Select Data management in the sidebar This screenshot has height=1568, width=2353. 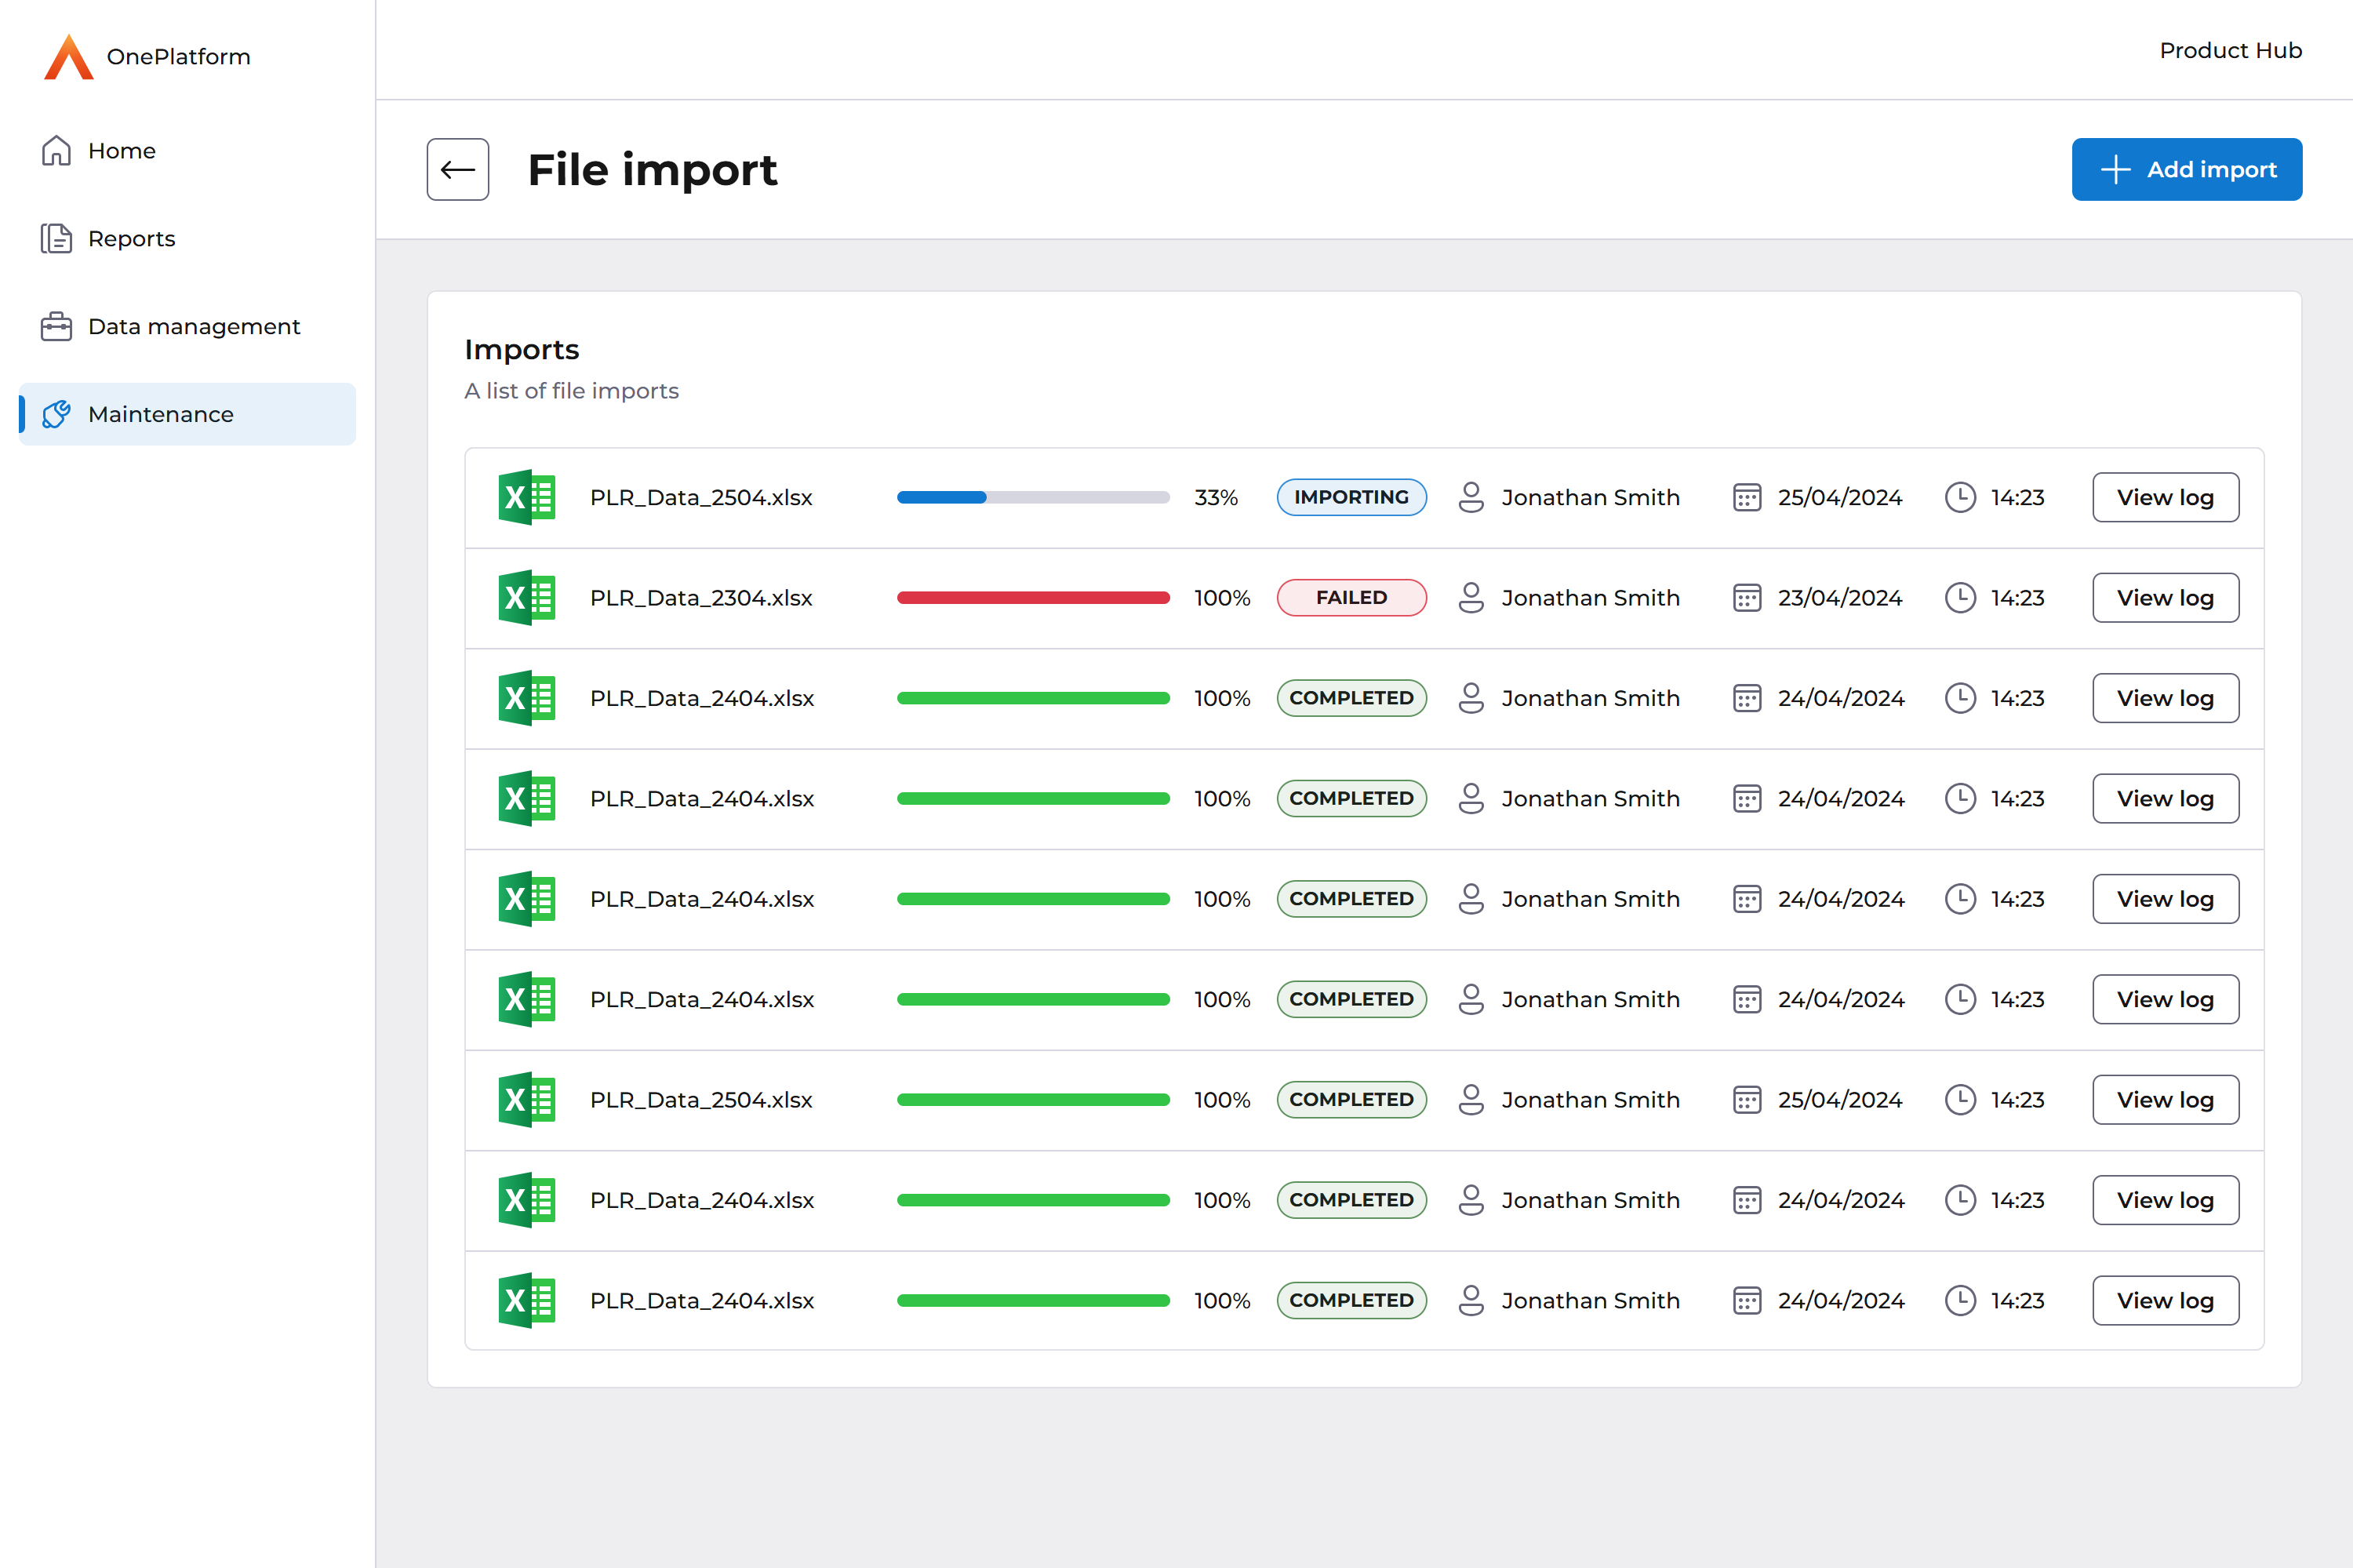click(x=193, y=327)
